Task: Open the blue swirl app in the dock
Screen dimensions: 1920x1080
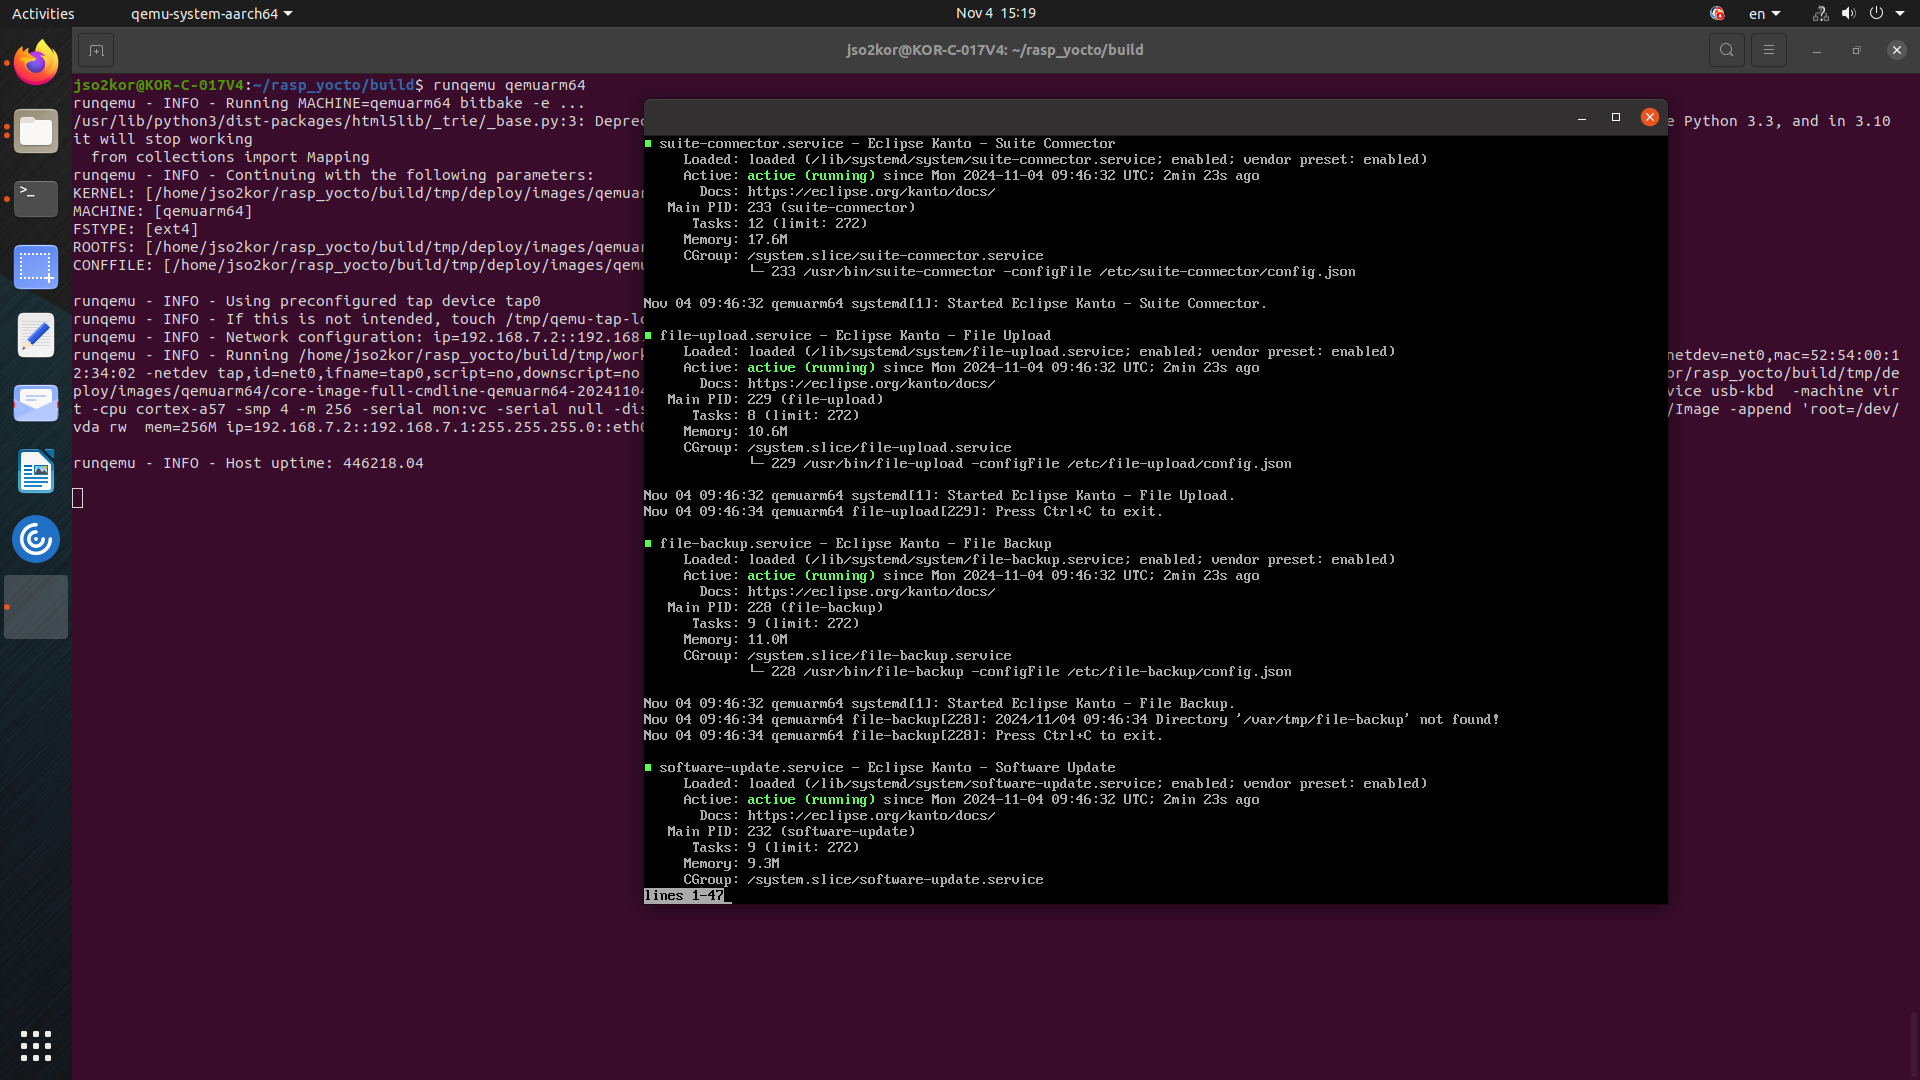Action: click(36, 539)
